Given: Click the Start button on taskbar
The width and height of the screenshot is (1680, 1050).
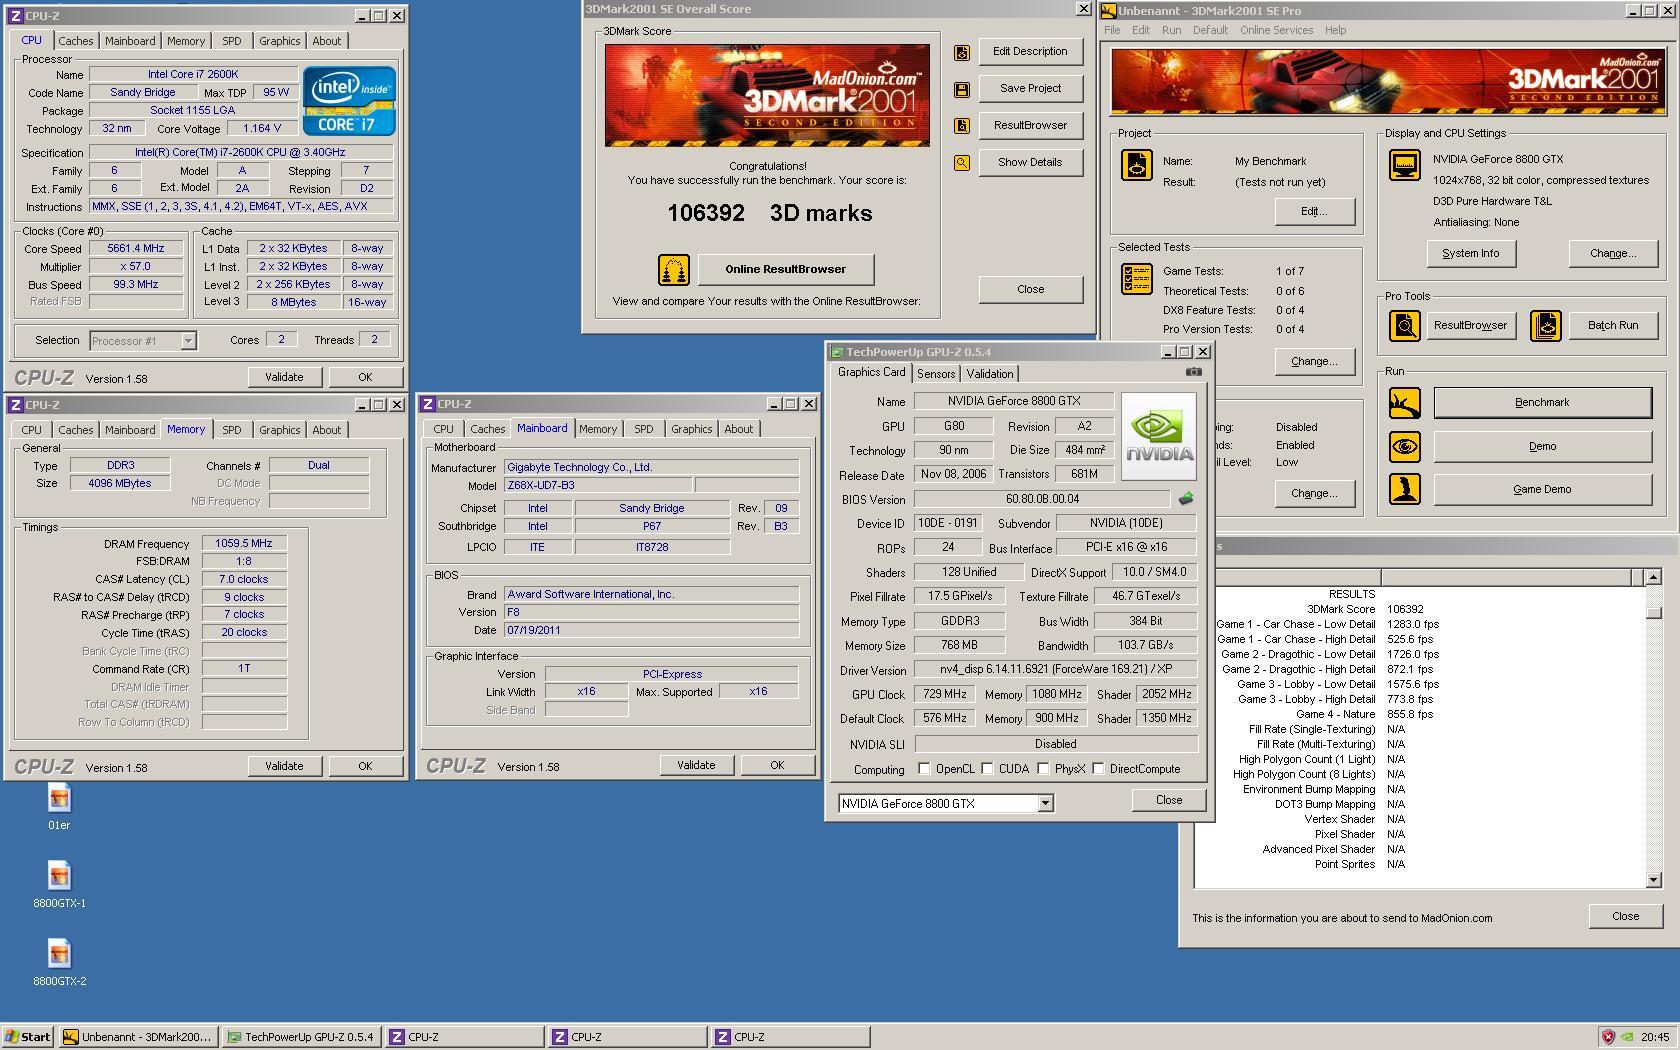Looking at the screenshot, I should pyautogui.click(x=28, y=1037).
